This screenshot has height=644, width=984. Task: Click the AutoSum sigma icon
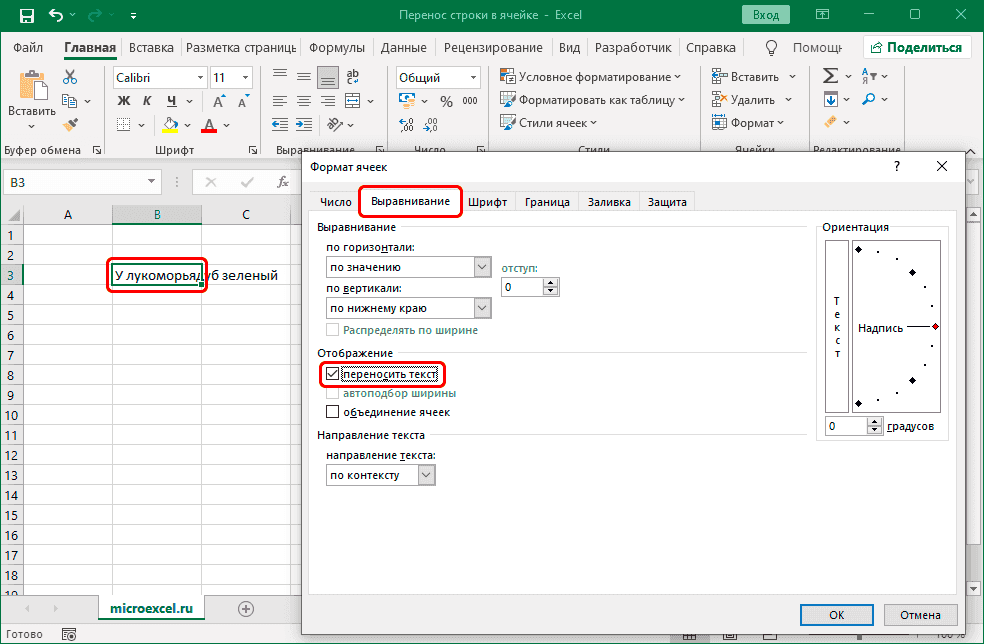[830, 77]
